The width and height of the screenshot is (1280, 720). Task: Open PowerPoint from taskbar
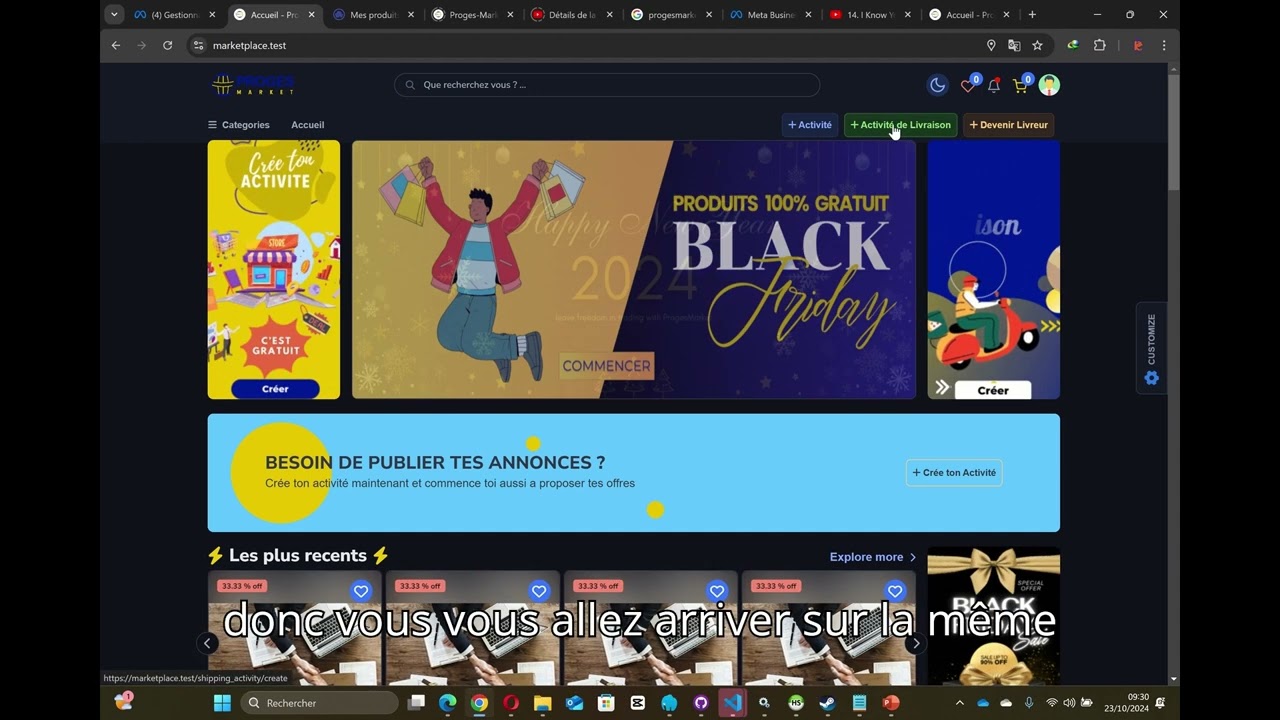pos(891,703)
